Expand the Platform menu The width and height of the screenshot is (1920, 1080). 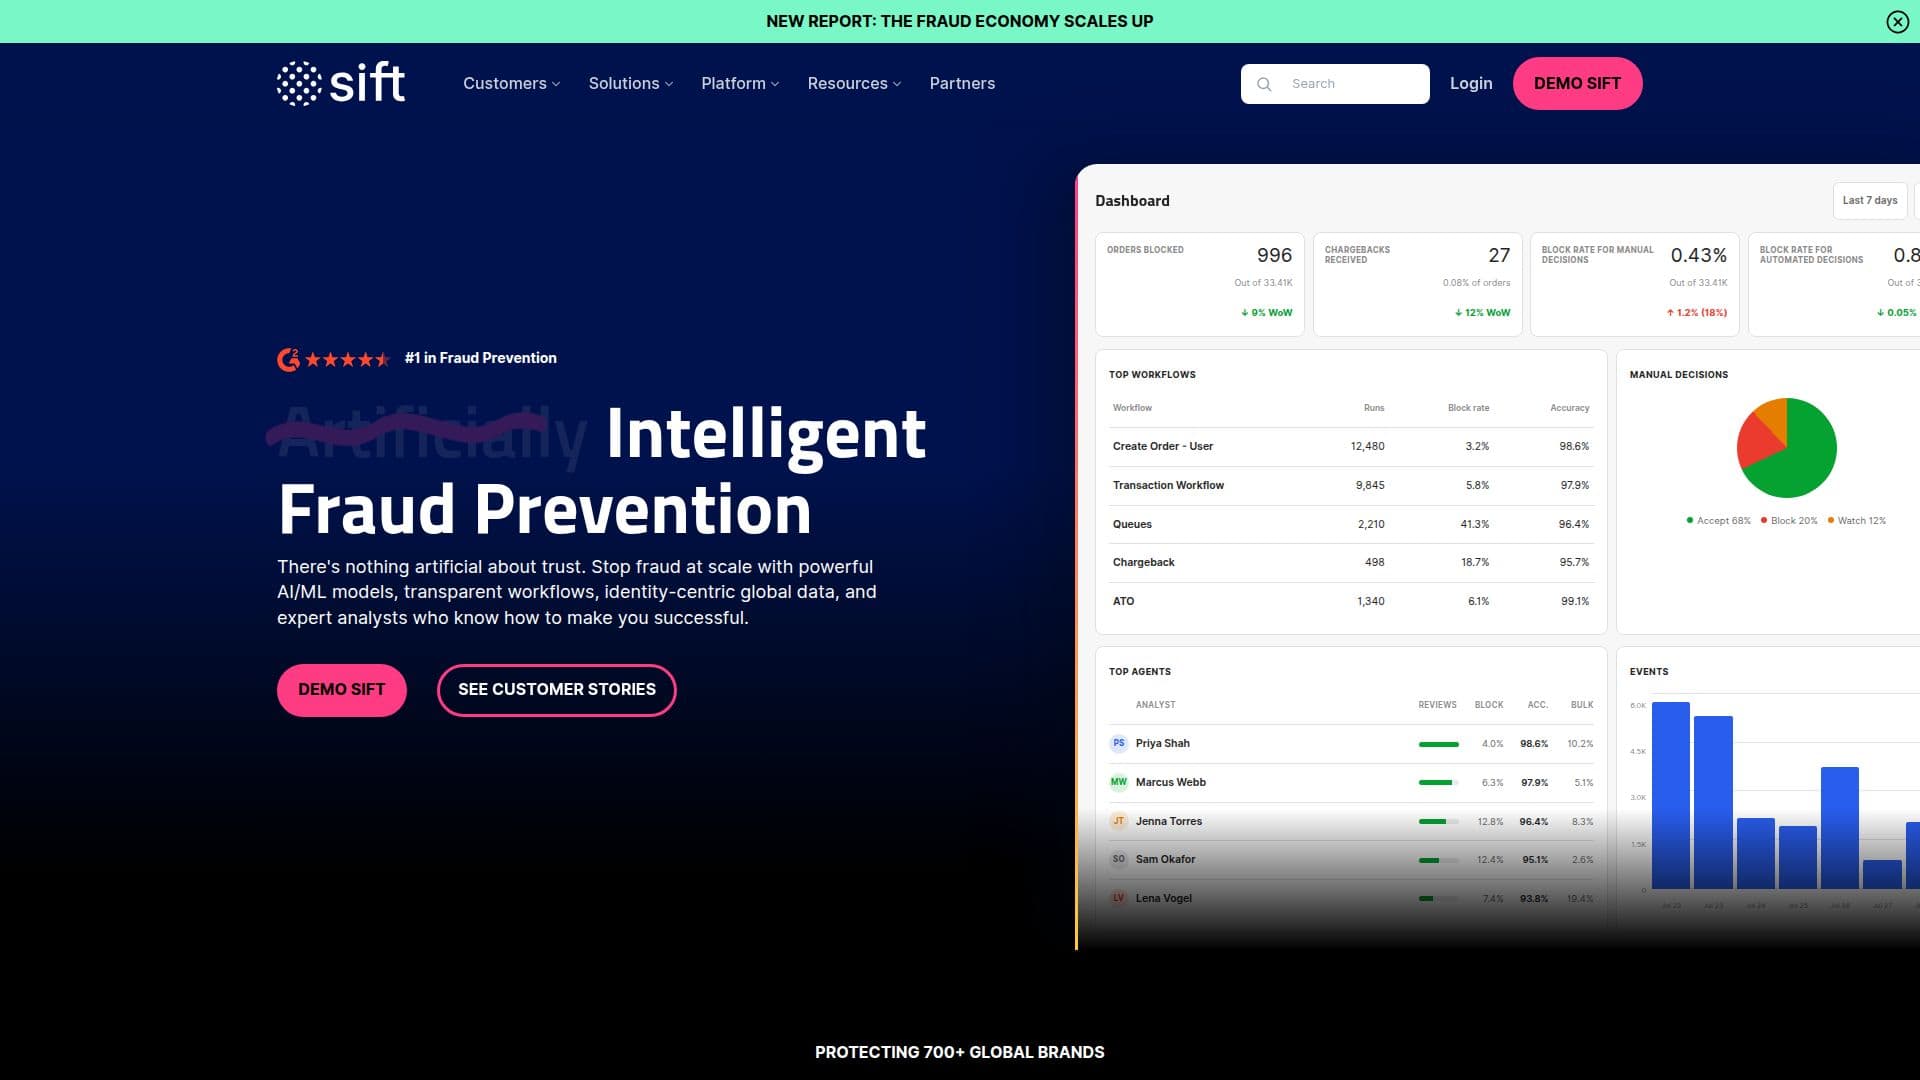pos(740,83)
